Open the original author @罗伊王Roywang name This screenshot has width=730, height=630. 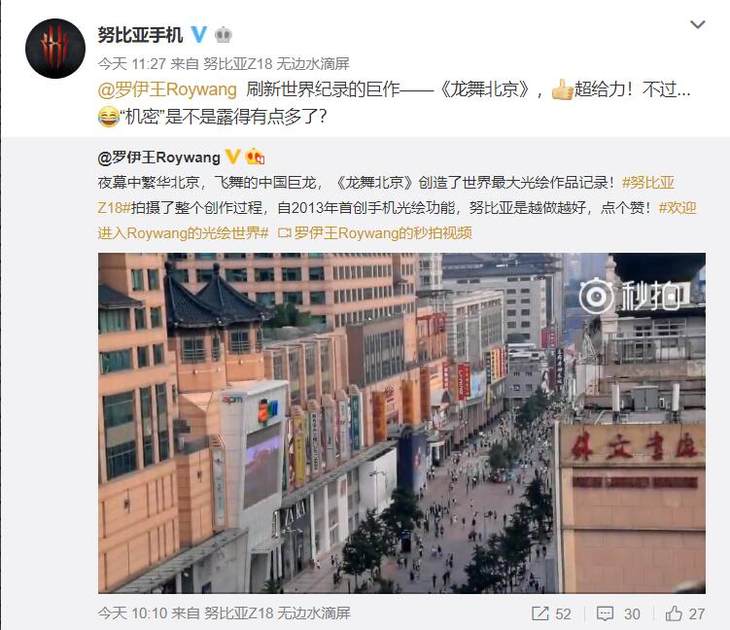click(159, 157)
